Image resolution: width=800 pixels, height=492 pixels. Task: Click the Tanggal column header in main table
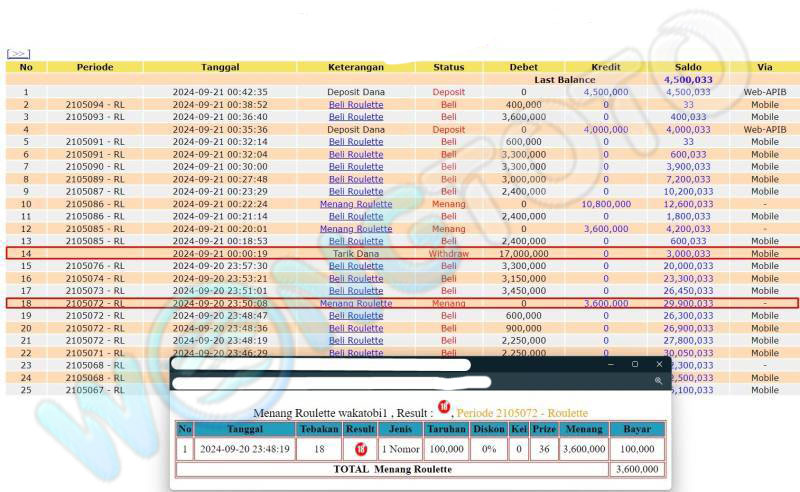click(220, 67)
